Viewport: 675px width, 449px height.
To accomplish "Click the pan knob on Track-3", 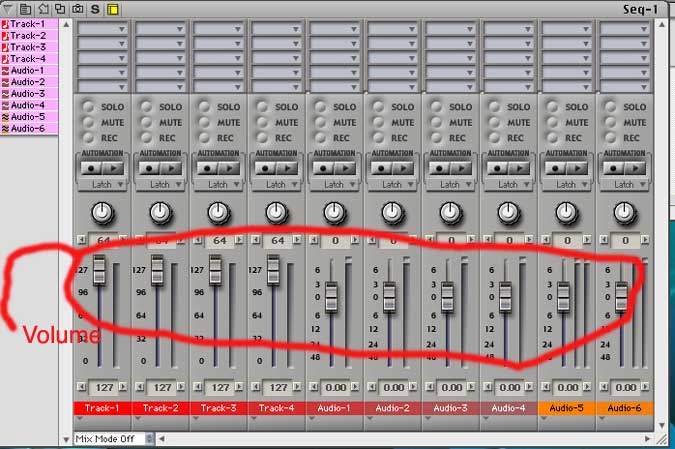I will click(x=217, y=212).
